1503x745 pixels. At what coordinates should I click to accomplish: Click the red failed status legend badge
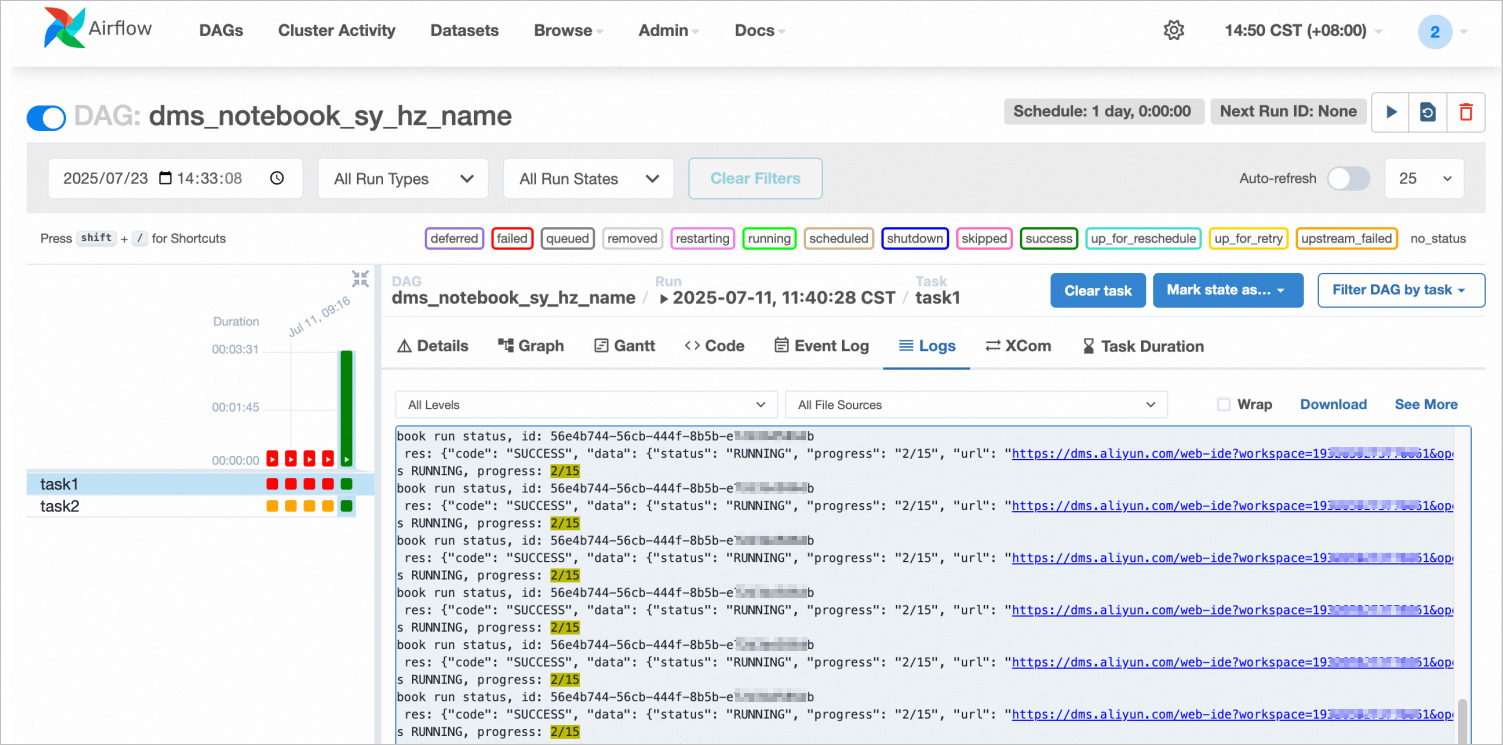click(x=512, y=239)
